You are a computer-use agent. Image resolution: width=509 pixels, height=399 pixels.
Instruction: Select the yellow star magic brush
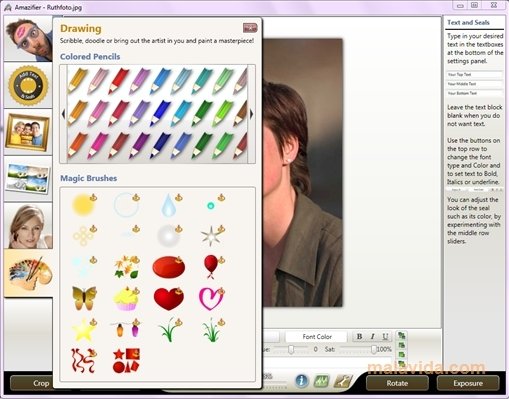pyautogui.click(x=83, y=330)
